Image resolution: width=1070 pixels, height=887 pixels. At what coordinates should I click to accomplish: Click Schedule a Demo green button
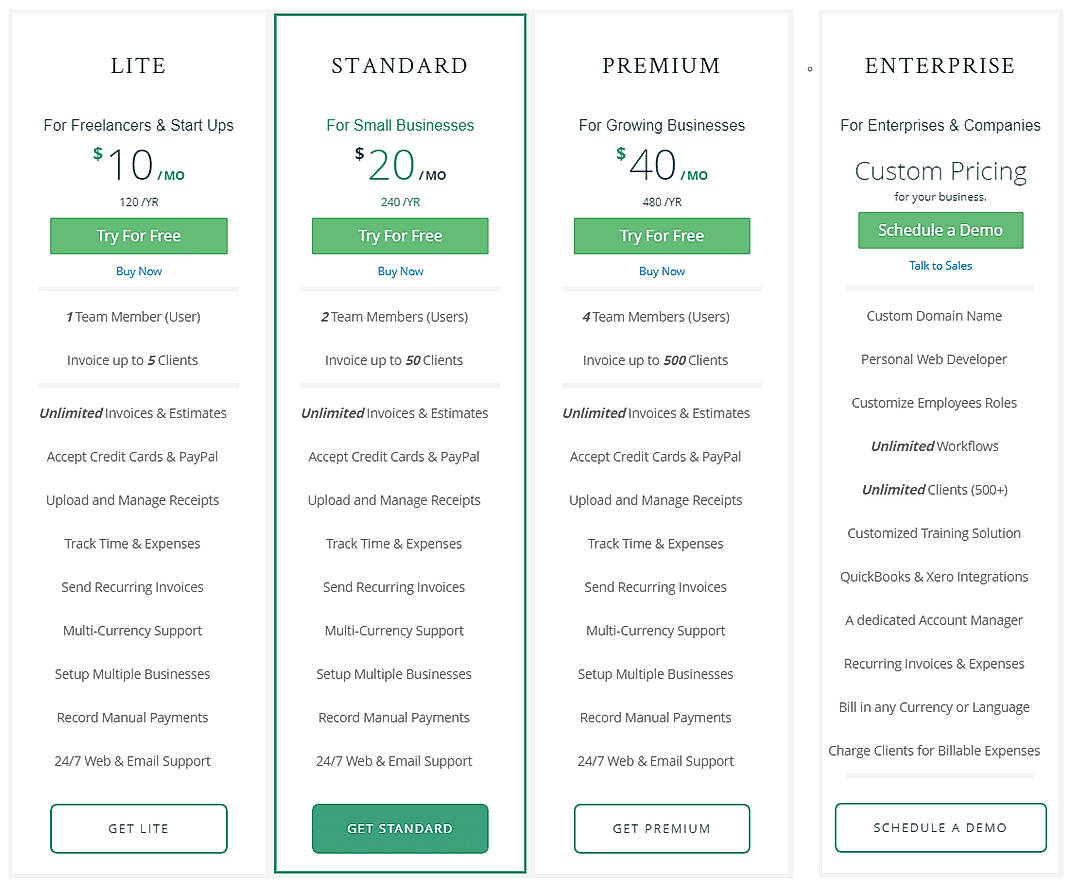point(940,230)
